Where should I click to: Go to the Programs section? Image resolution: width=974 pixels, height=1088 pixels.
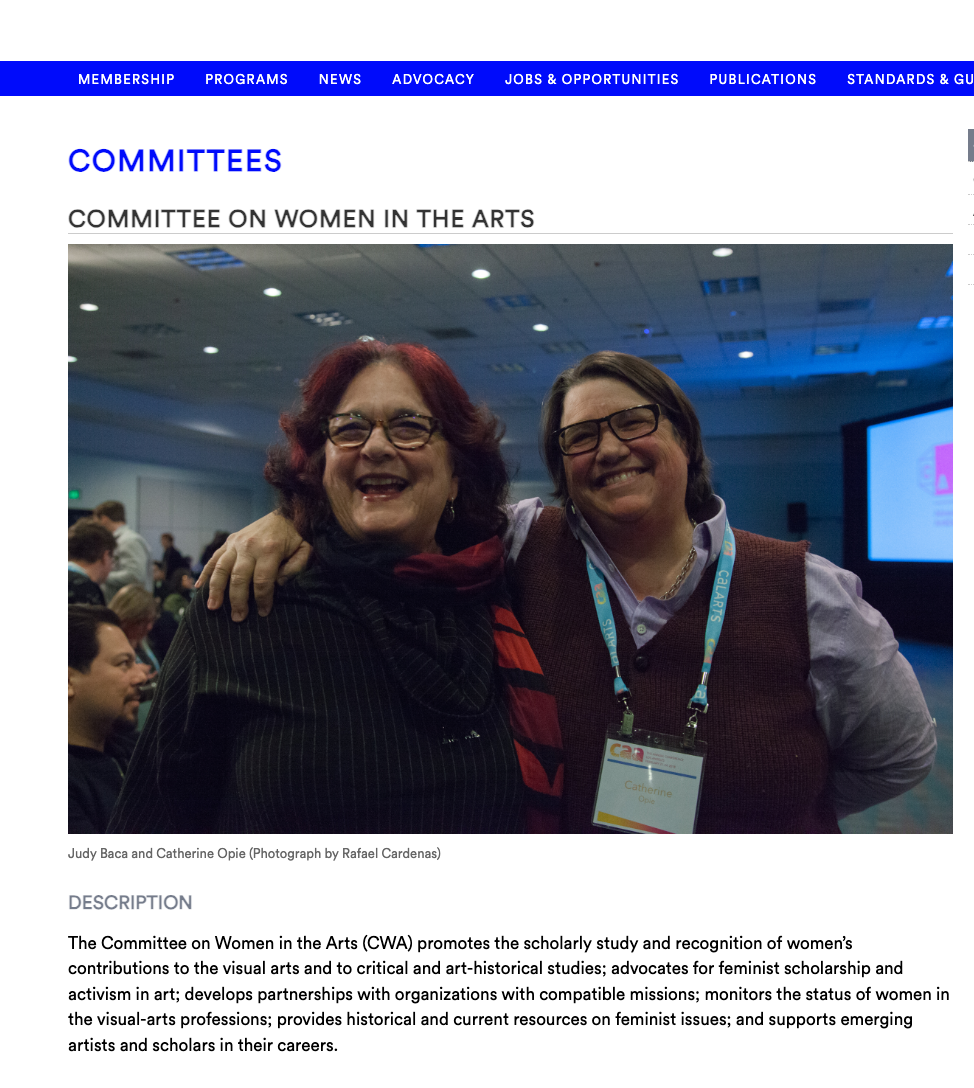[246, 79]
